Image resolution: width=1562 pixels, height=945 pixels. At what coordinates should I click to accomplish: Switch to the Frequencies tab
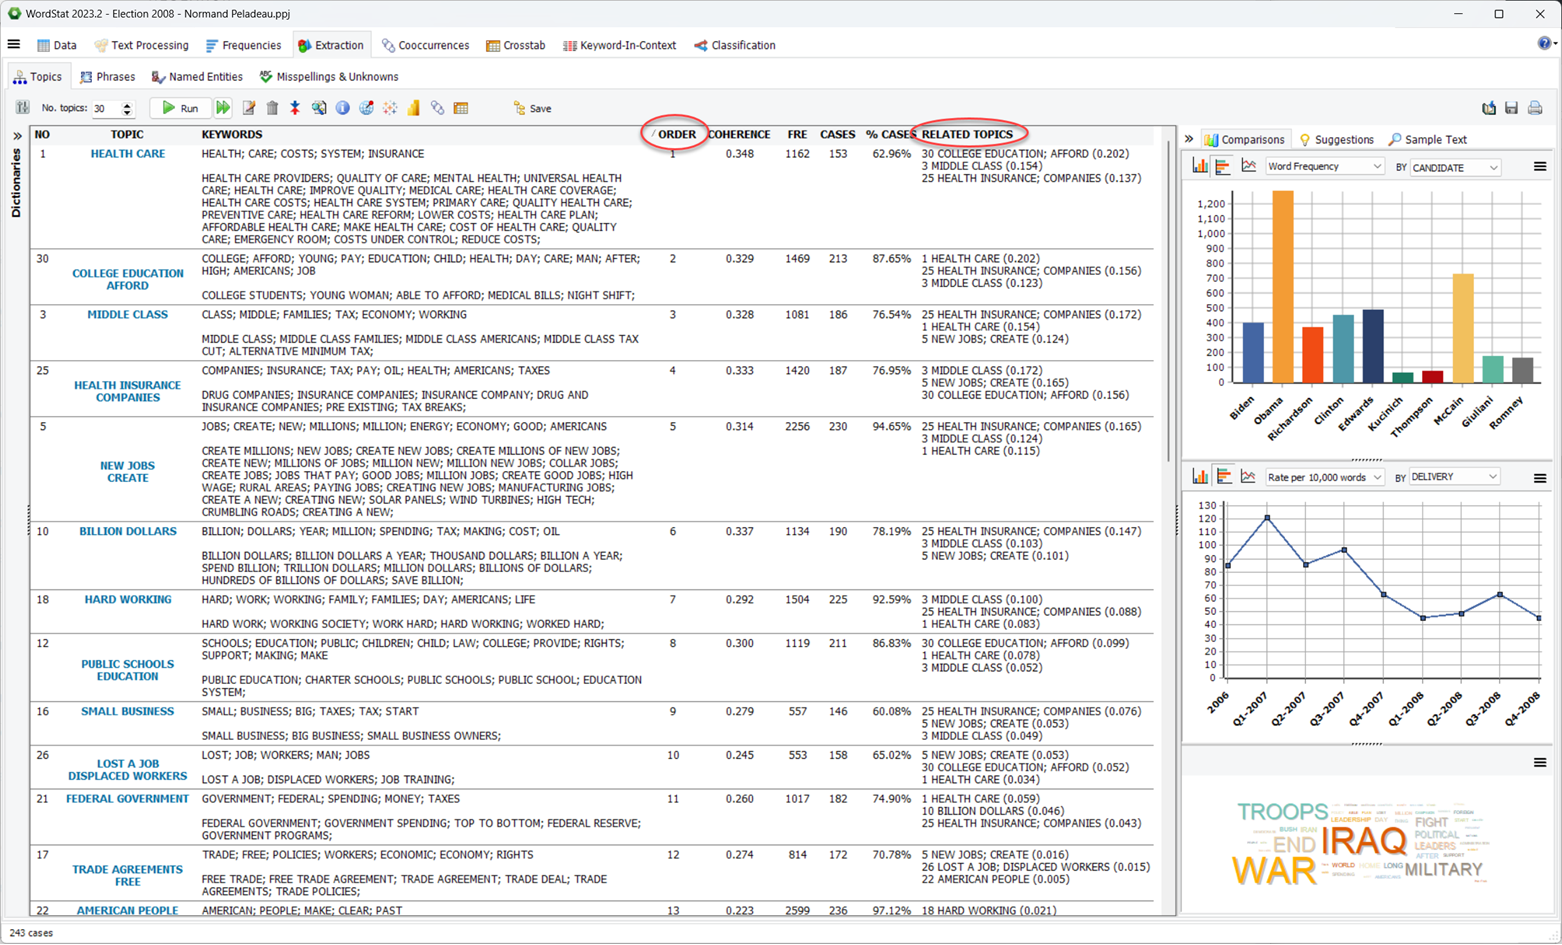(x=243, y=45)
